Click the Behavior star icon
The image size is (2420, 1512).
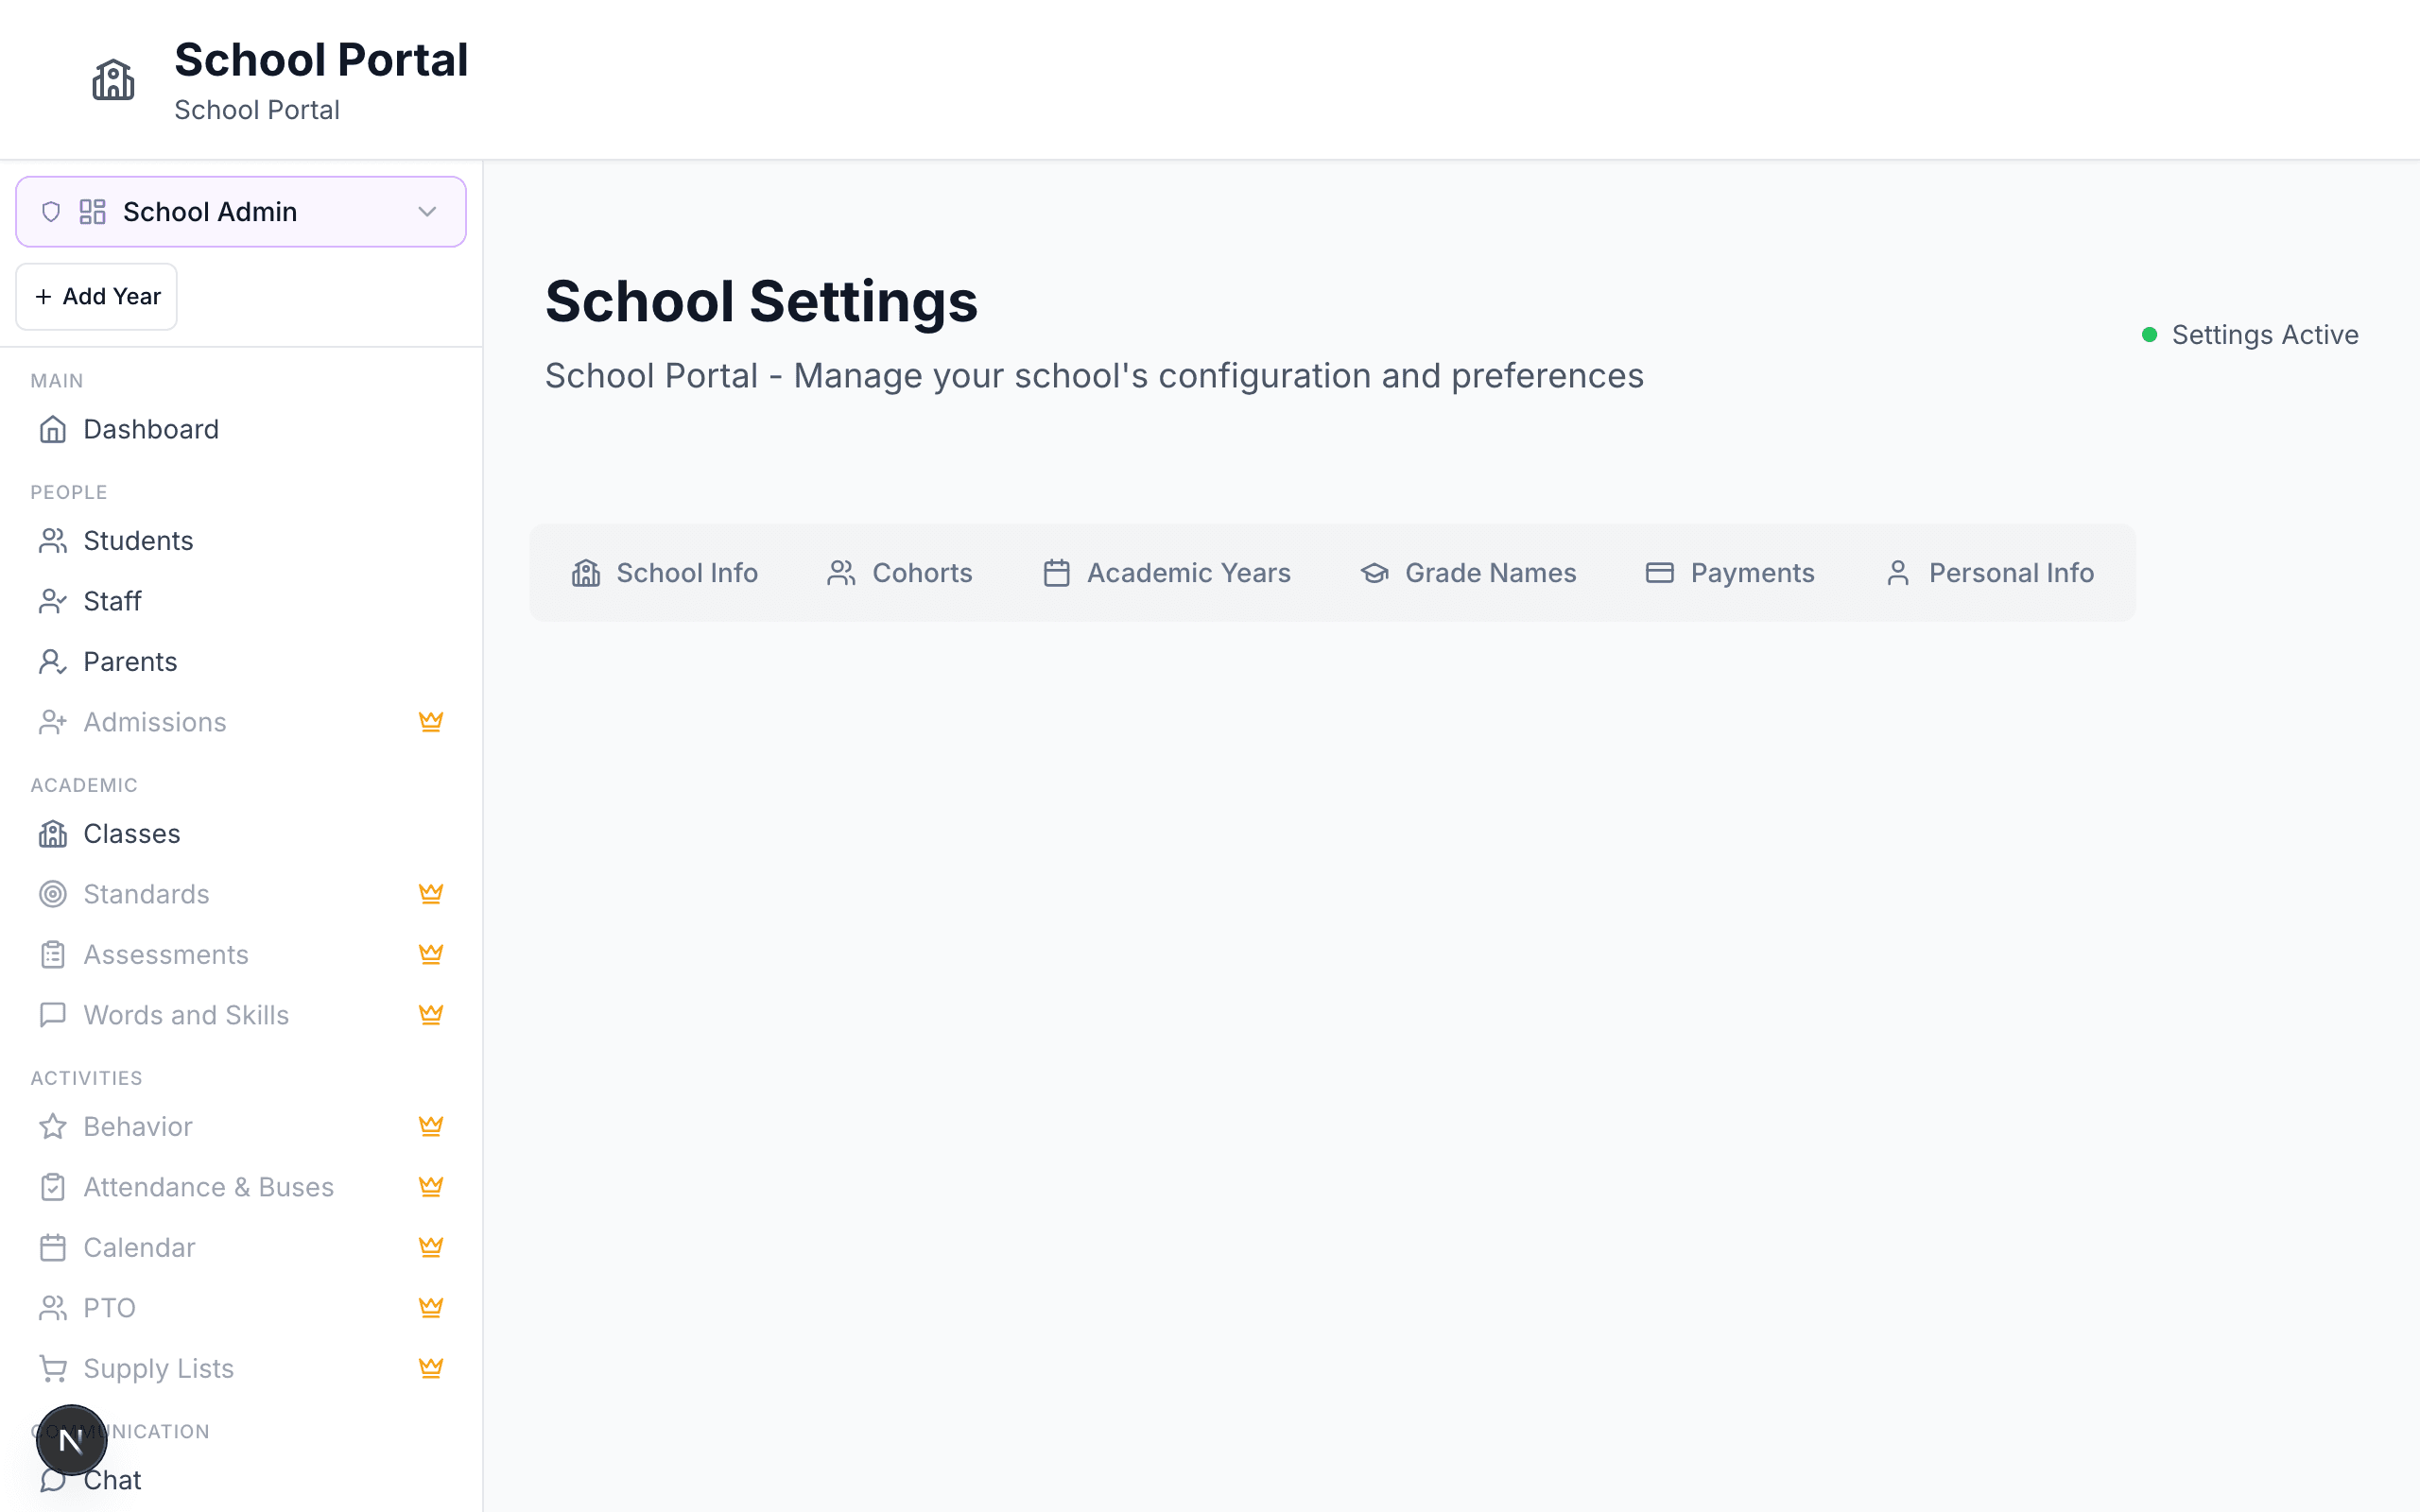53,1127
